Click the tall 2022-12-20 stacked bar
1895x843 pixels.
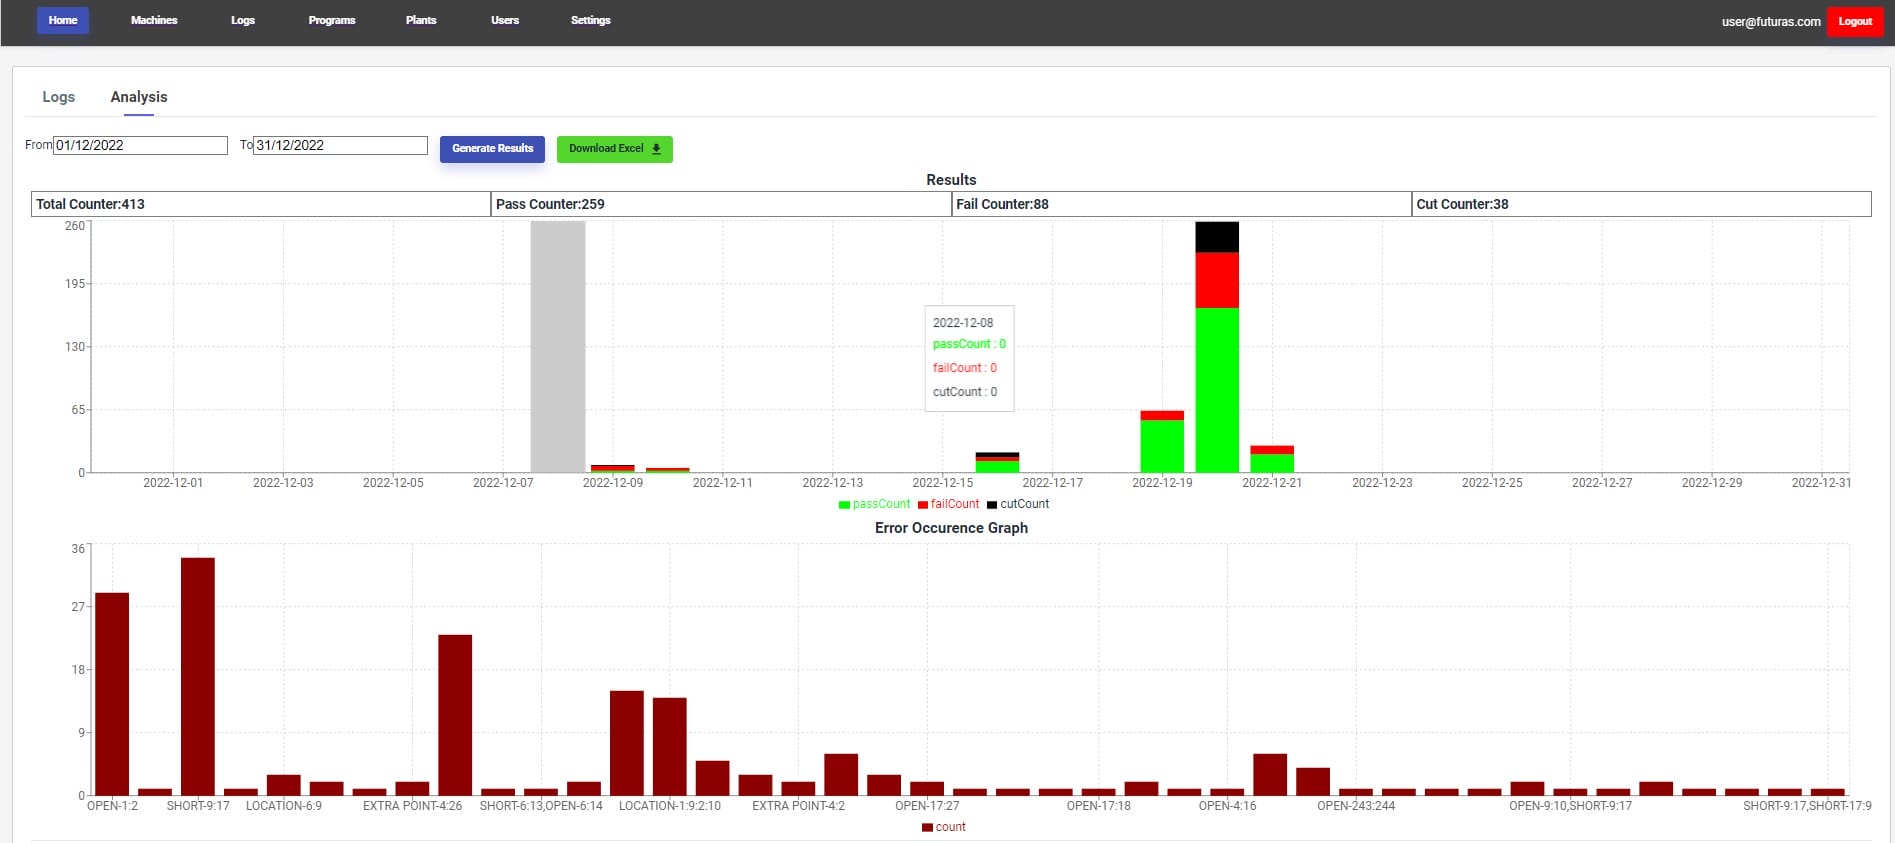[1217, 347]
